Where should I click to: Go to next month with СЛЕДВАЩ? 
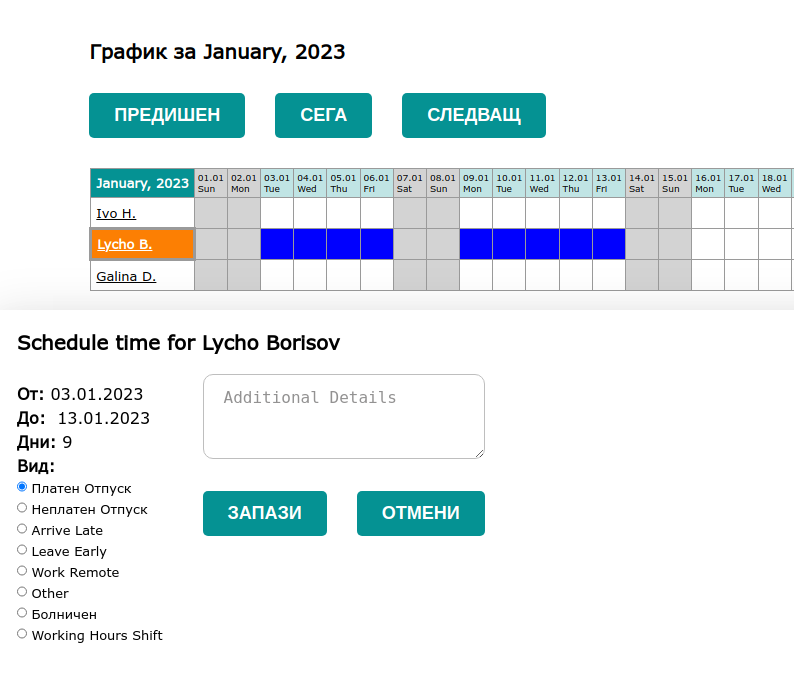474,115
